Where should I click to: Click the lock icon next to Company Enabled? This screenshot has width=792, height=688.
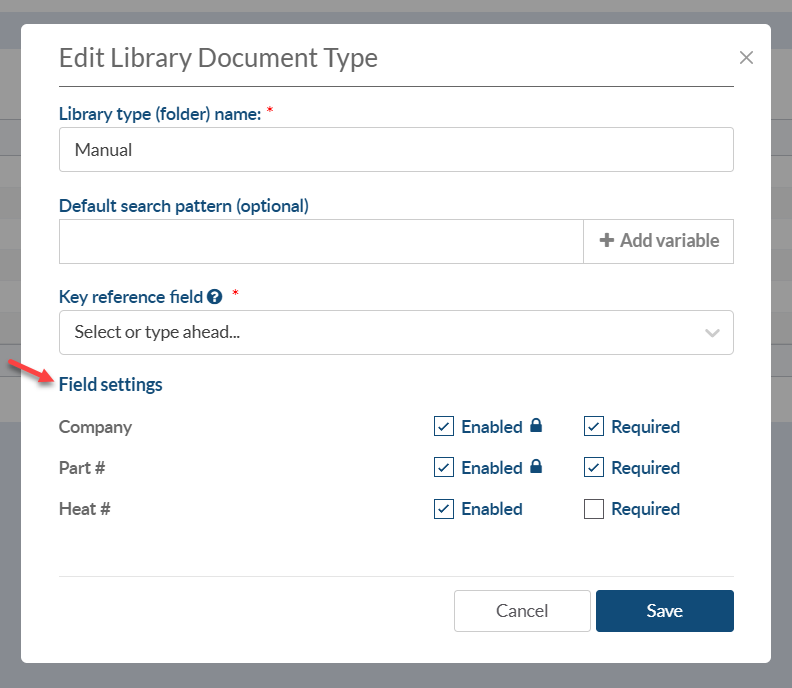click(x=536, y=426)
